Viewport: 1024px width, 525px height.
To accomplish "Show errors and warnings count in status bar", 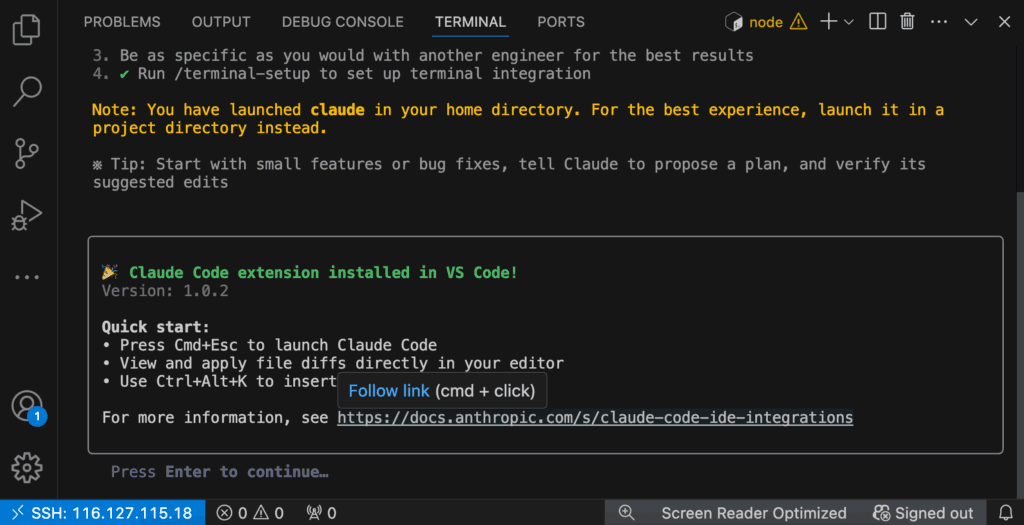I will tap(250, 513).
